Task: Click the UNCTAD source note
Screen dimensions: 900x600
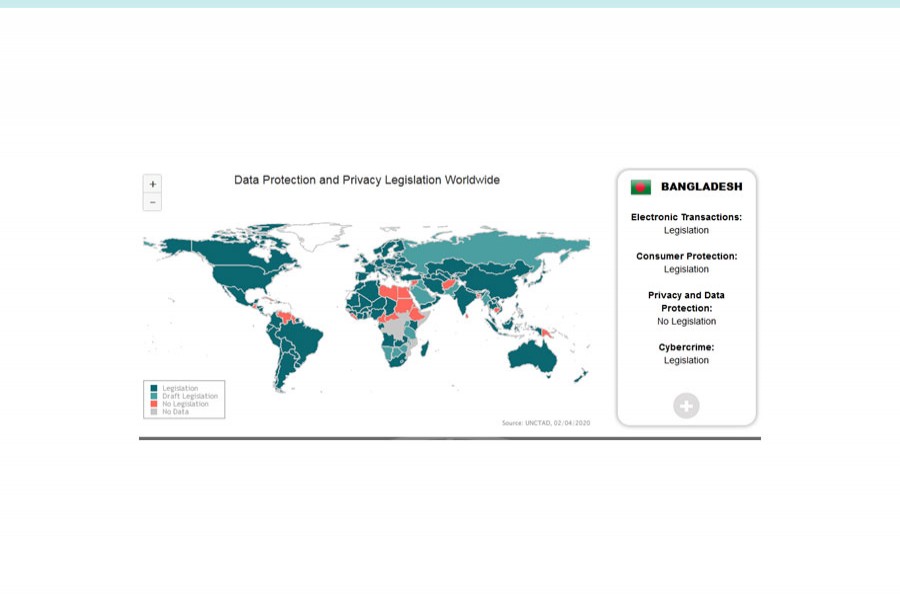Action: (545, 423)
